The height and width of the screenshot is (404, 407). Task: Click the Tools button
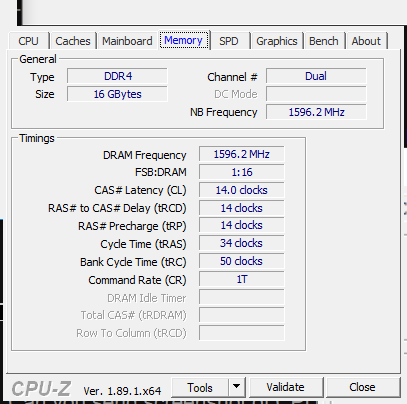[200, 388]
